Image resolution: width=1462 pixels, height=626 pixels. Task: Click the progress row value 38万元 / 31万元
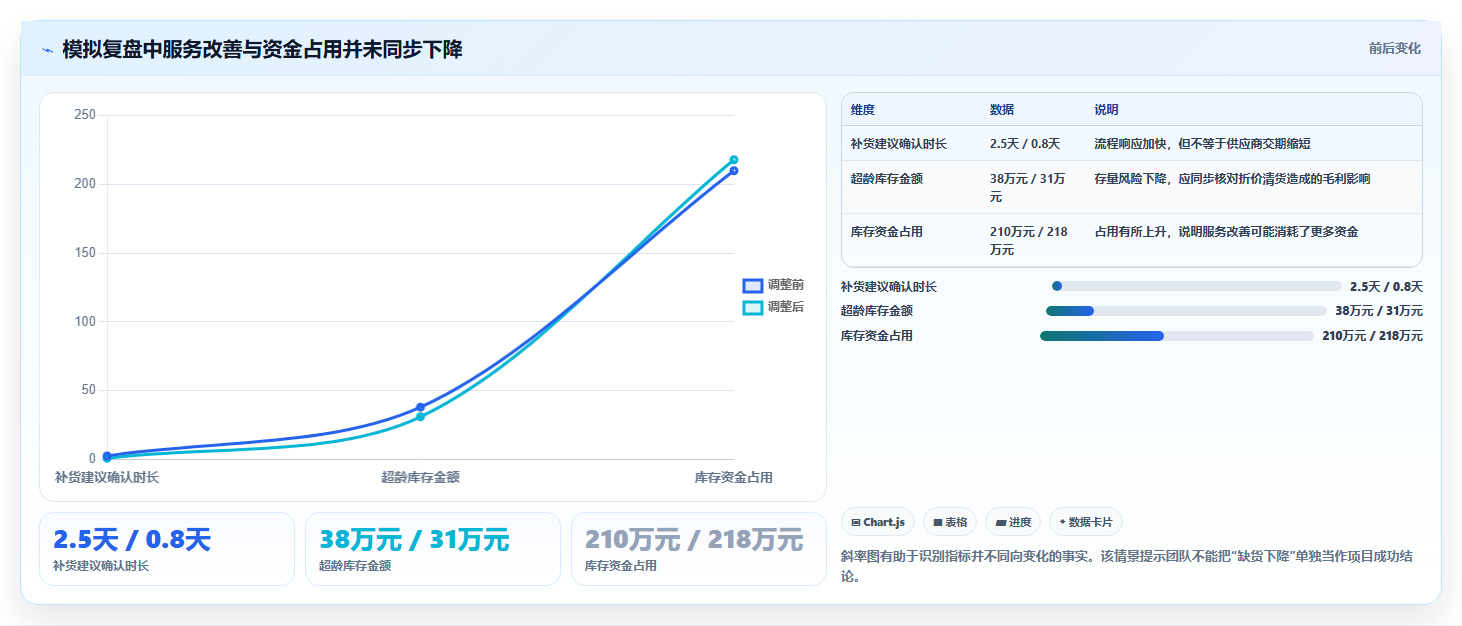pos(1379,311)
